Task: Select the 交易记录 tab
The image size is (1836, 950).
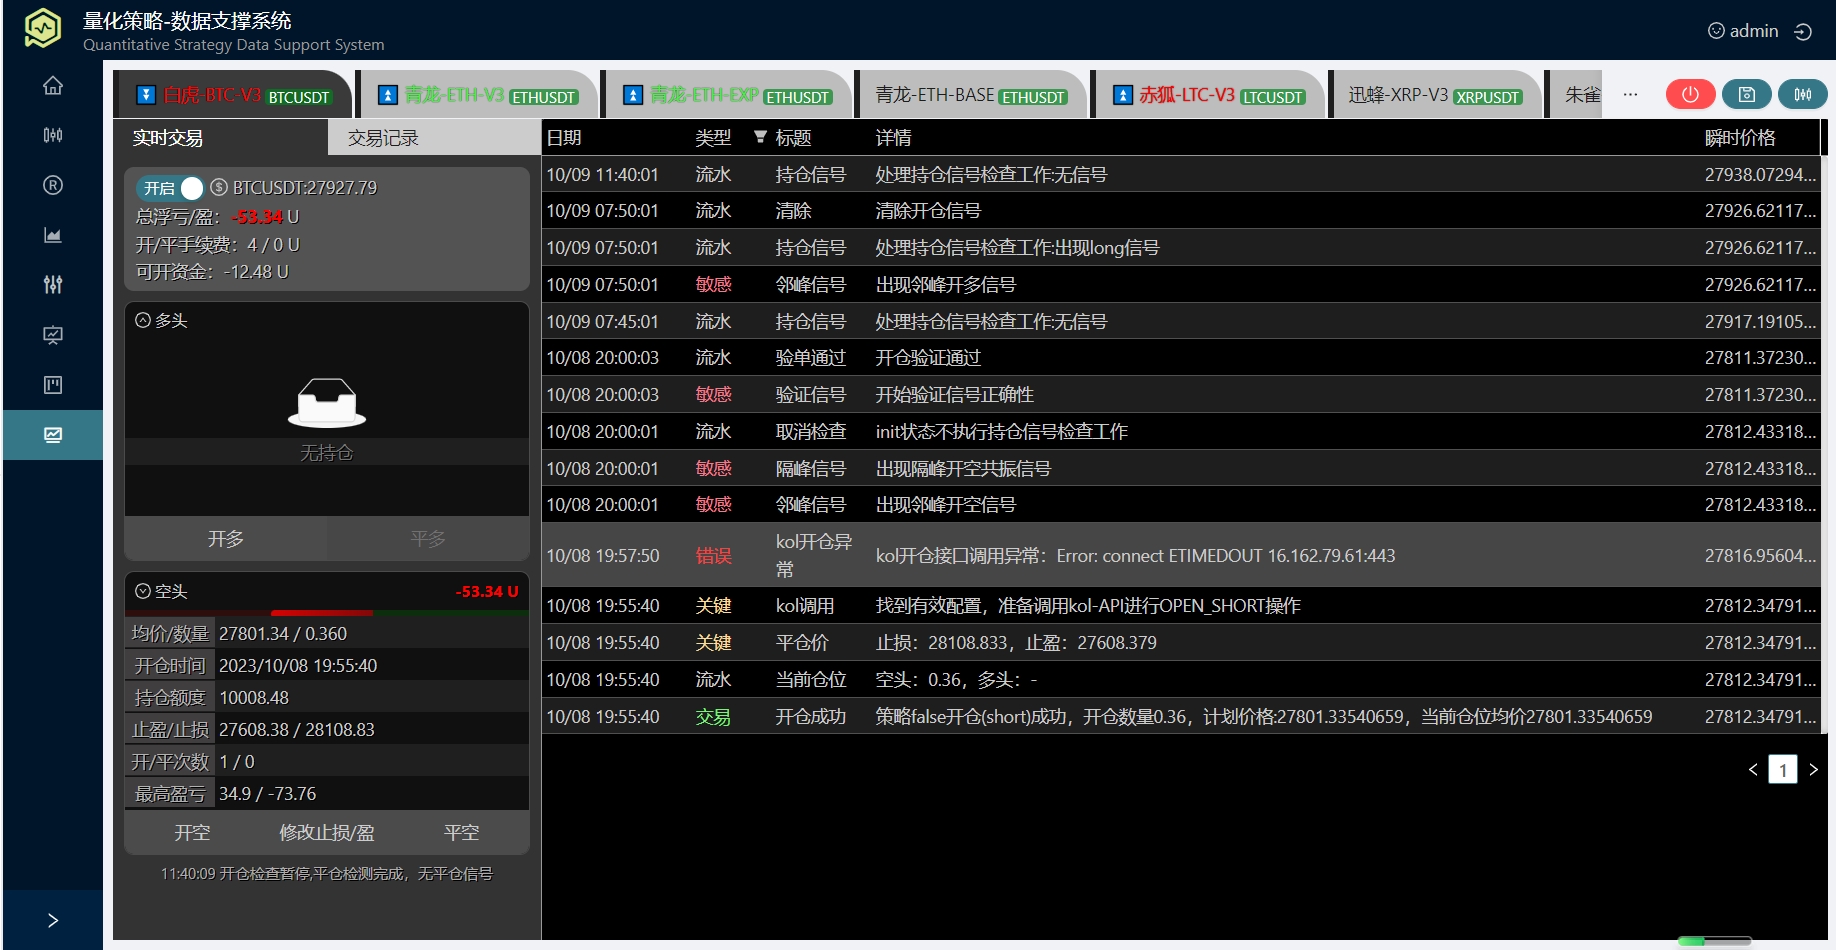Action: (x=434, y=138)
